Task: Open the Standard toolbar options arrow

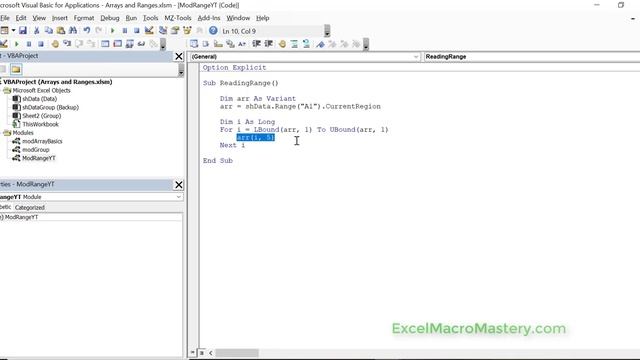Action: pyautogui.click(x=327, y=31)
